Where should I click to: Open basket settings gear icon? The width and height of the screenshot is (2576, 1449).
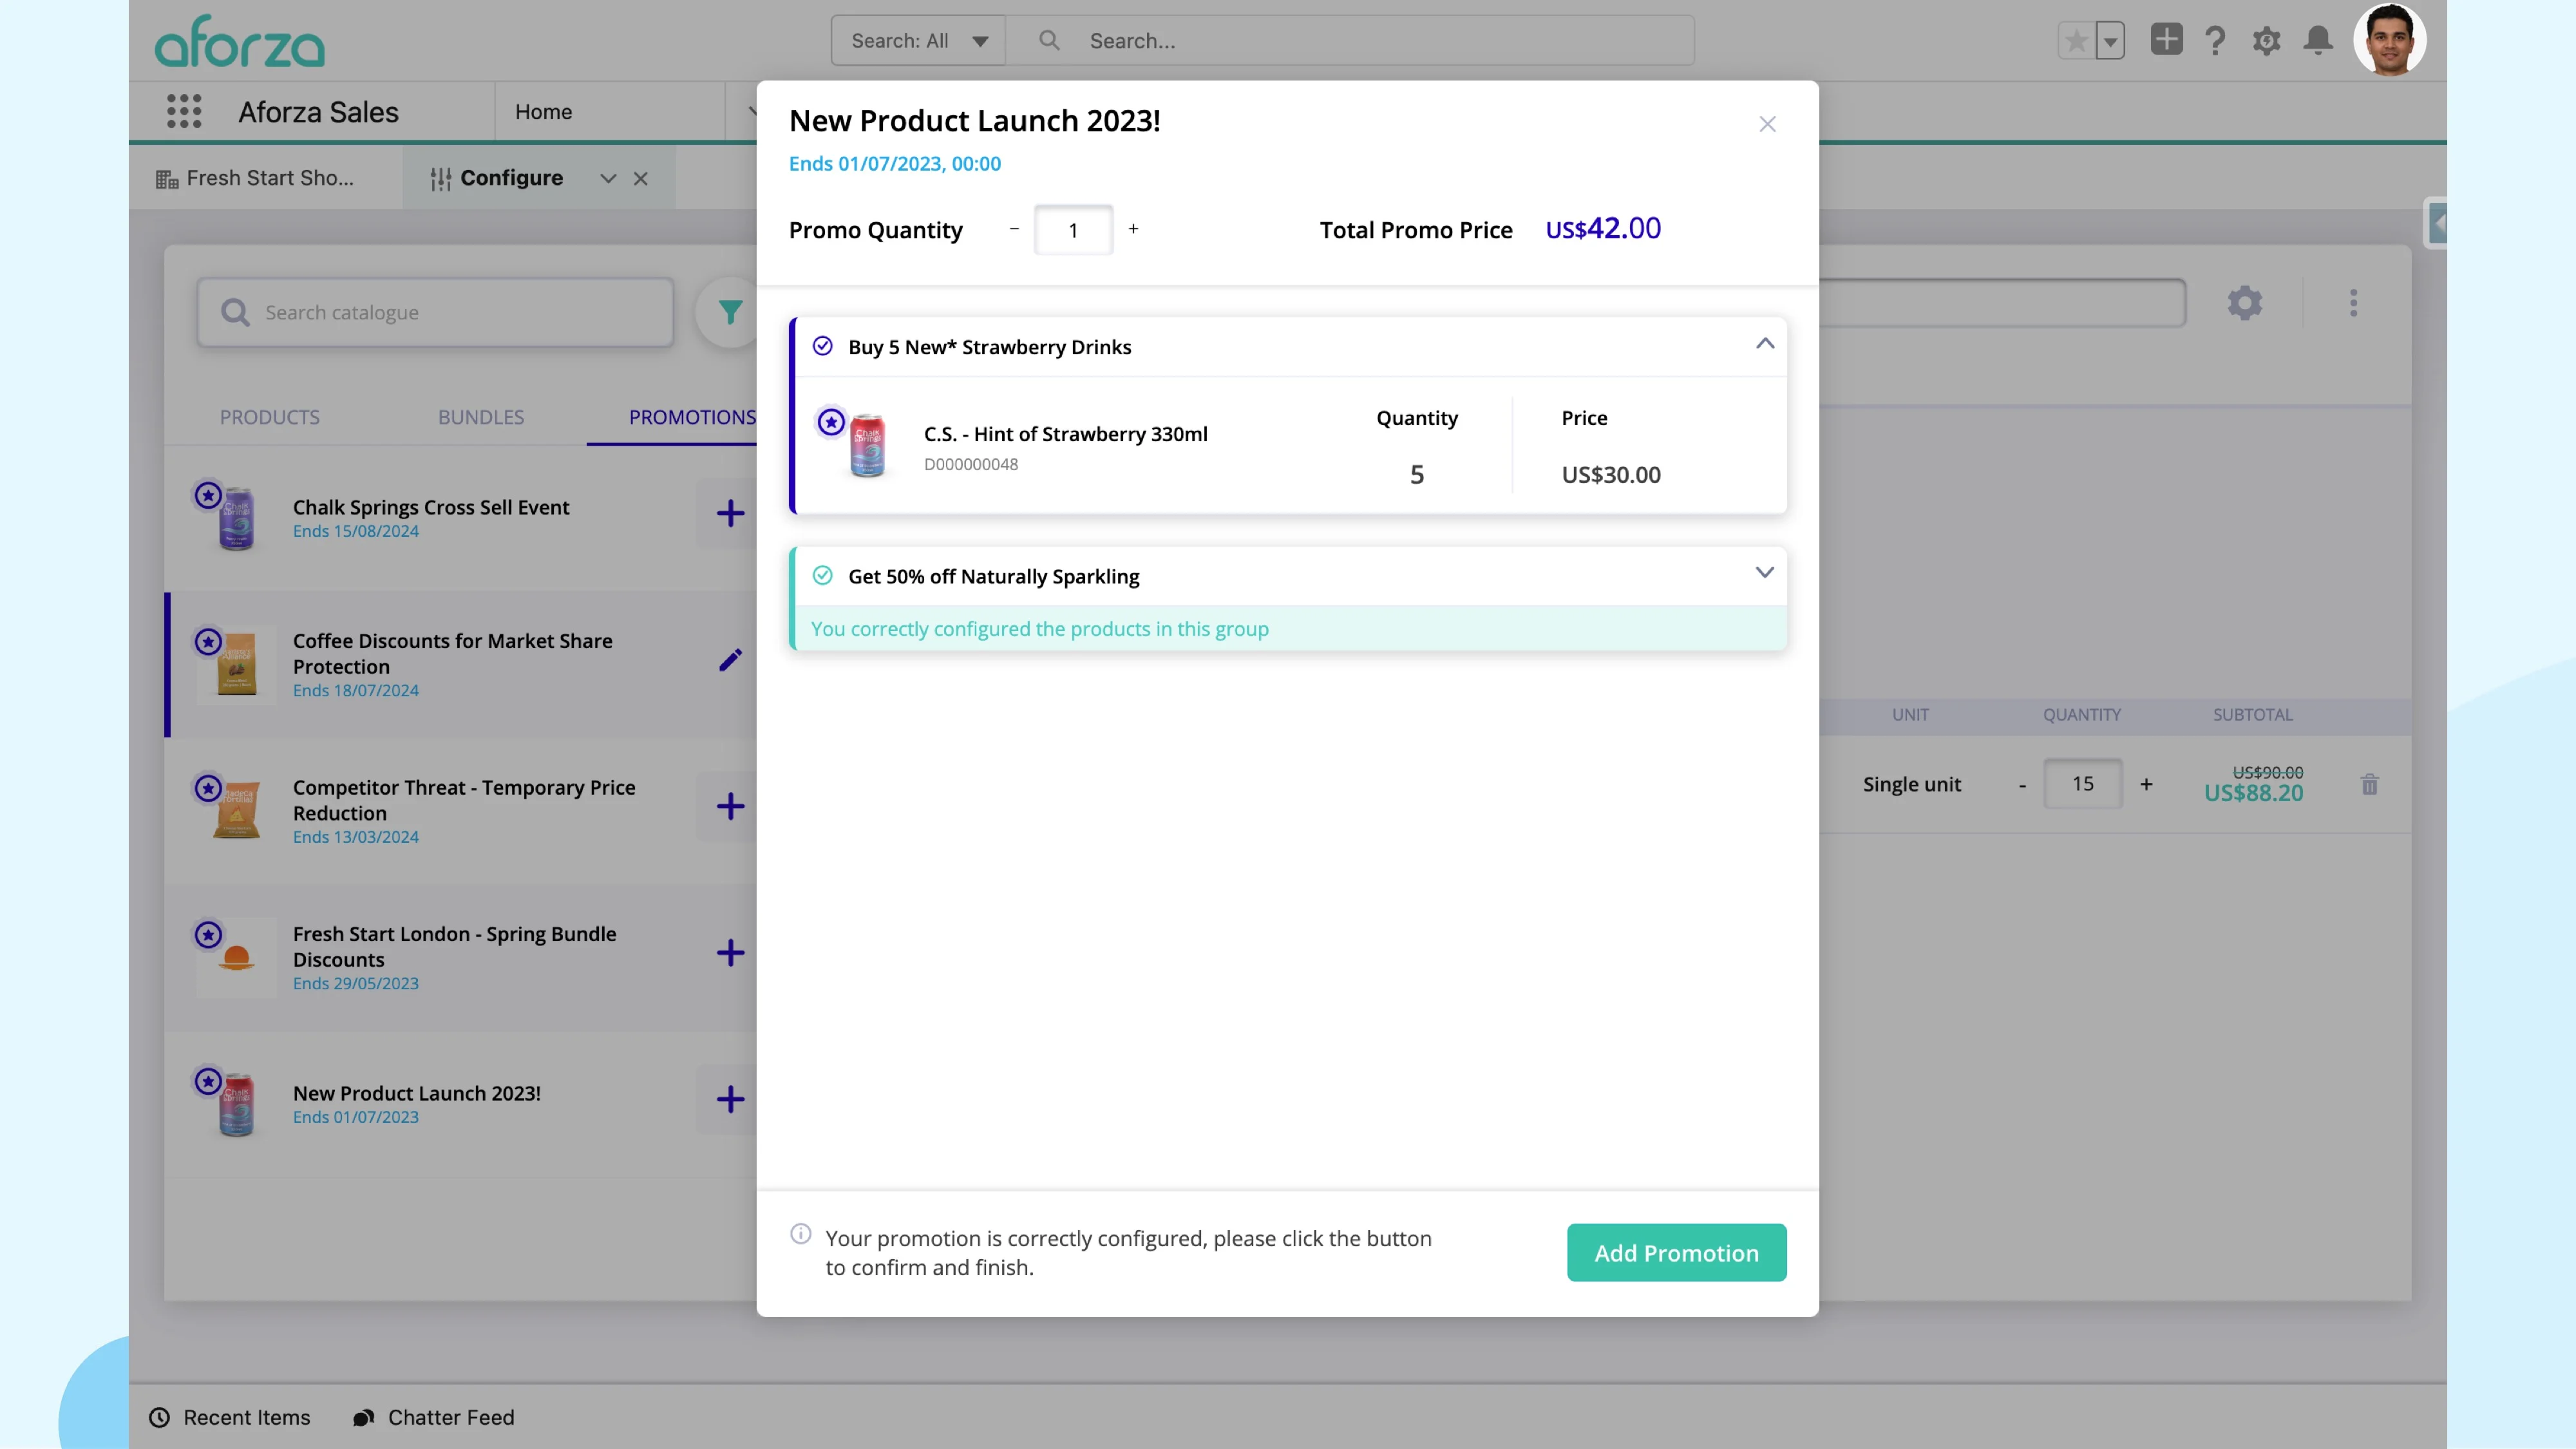(x=2244, y=303)
